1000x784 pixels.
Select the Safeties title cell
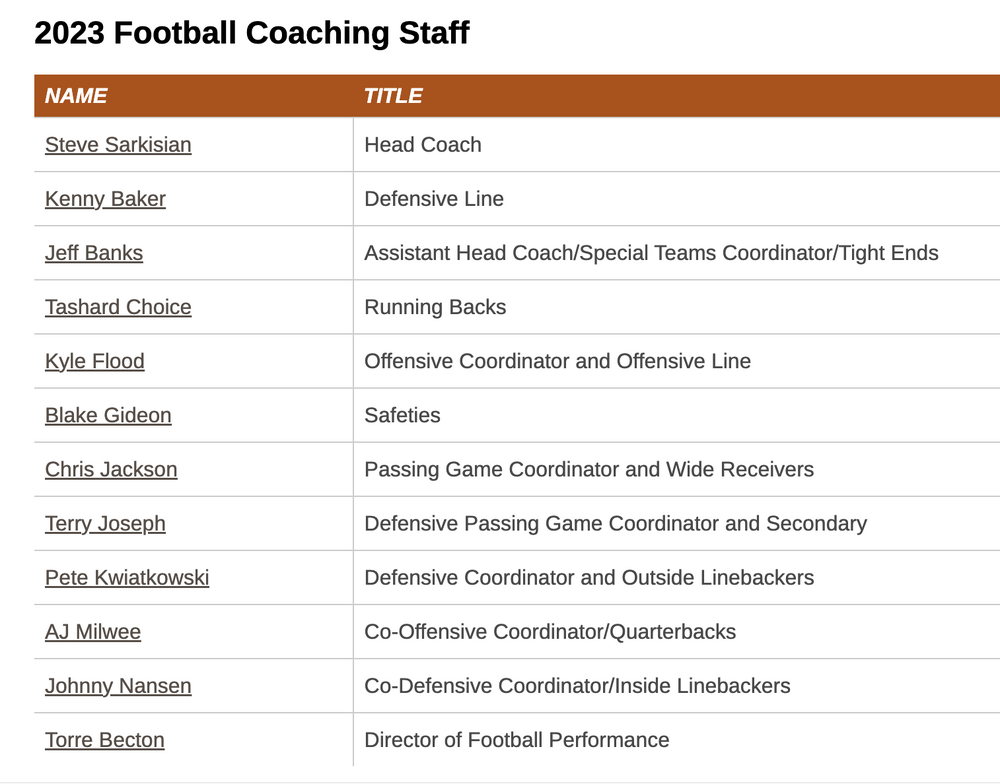[x=402, y=415]
